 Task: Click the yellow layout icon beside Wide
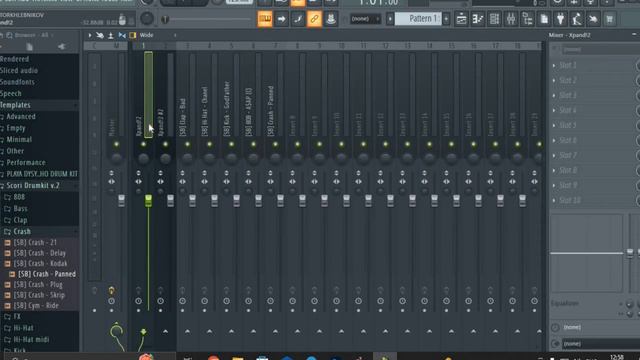click(133, 36)
